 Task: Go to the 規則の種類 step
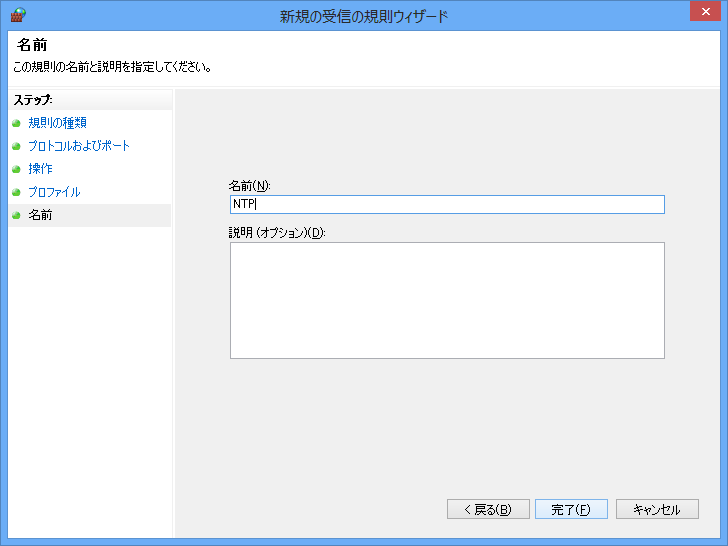pyautogui.click(x=57, y=123)
